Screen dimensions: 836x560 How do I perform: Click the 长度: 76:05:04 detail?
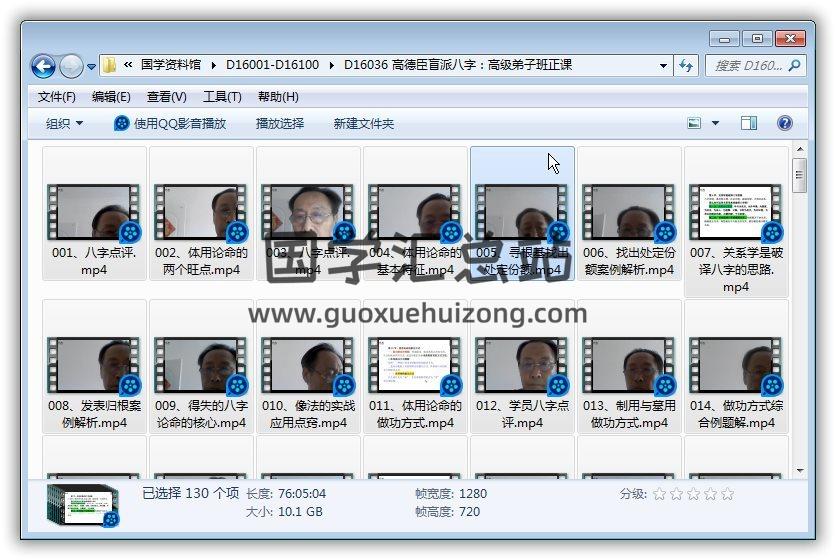tap(286, 494)
